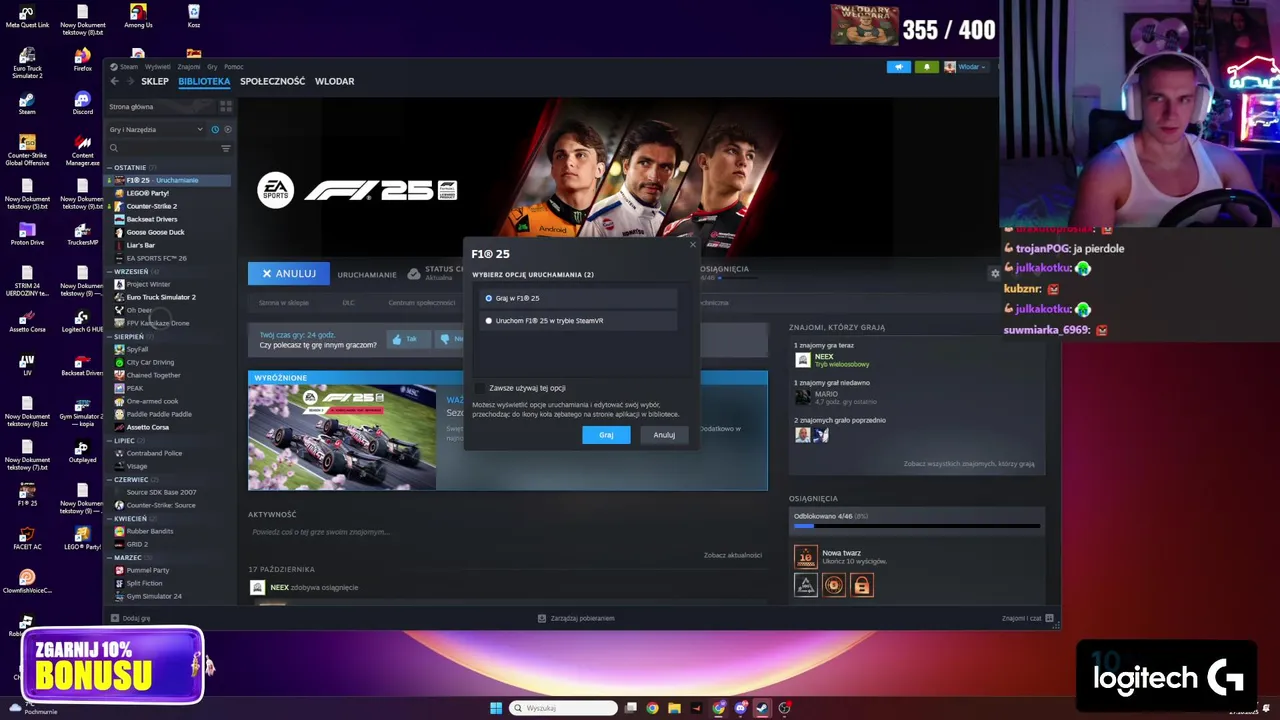Open 'Centrum społeczności' link
This screenshot has width=1280, height=720.
(x=421, y=303)
